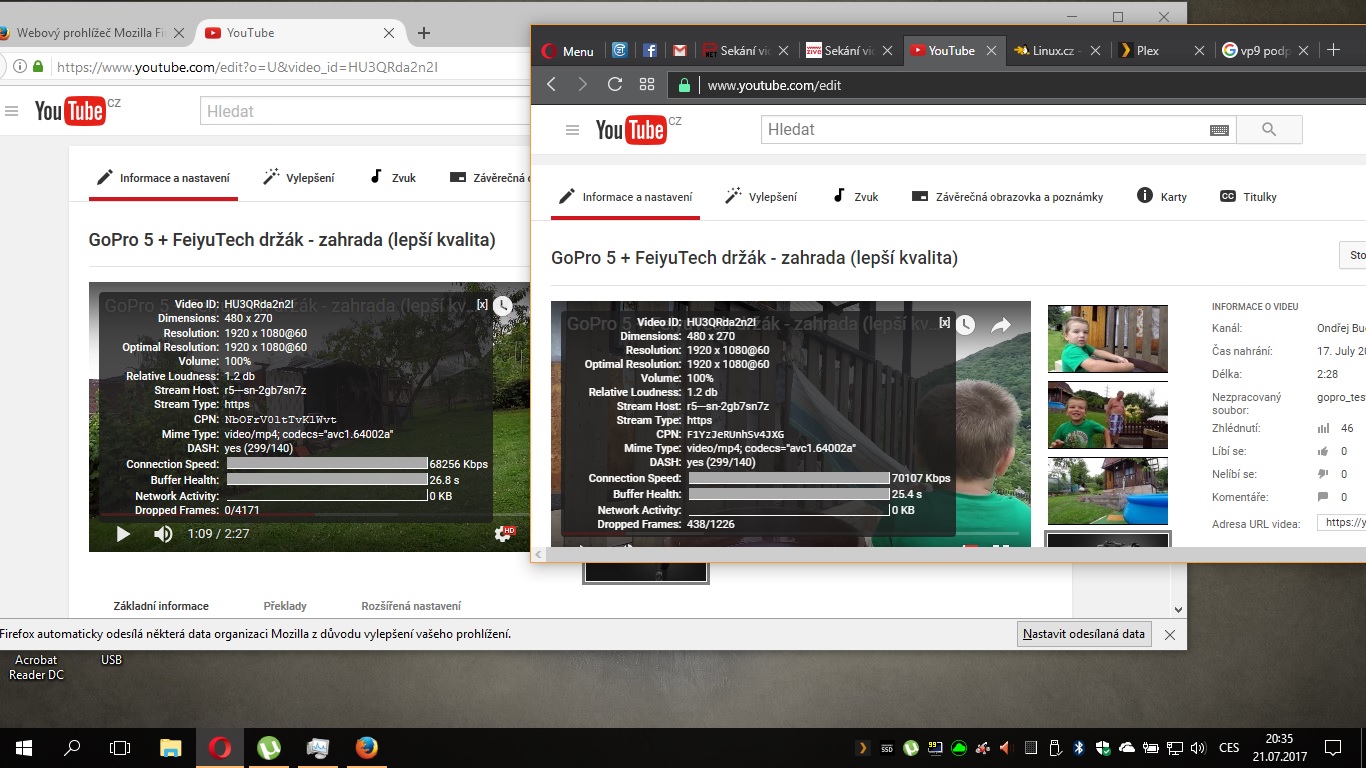Open Základní informace tab in Firefox

[x=161, y=606]
